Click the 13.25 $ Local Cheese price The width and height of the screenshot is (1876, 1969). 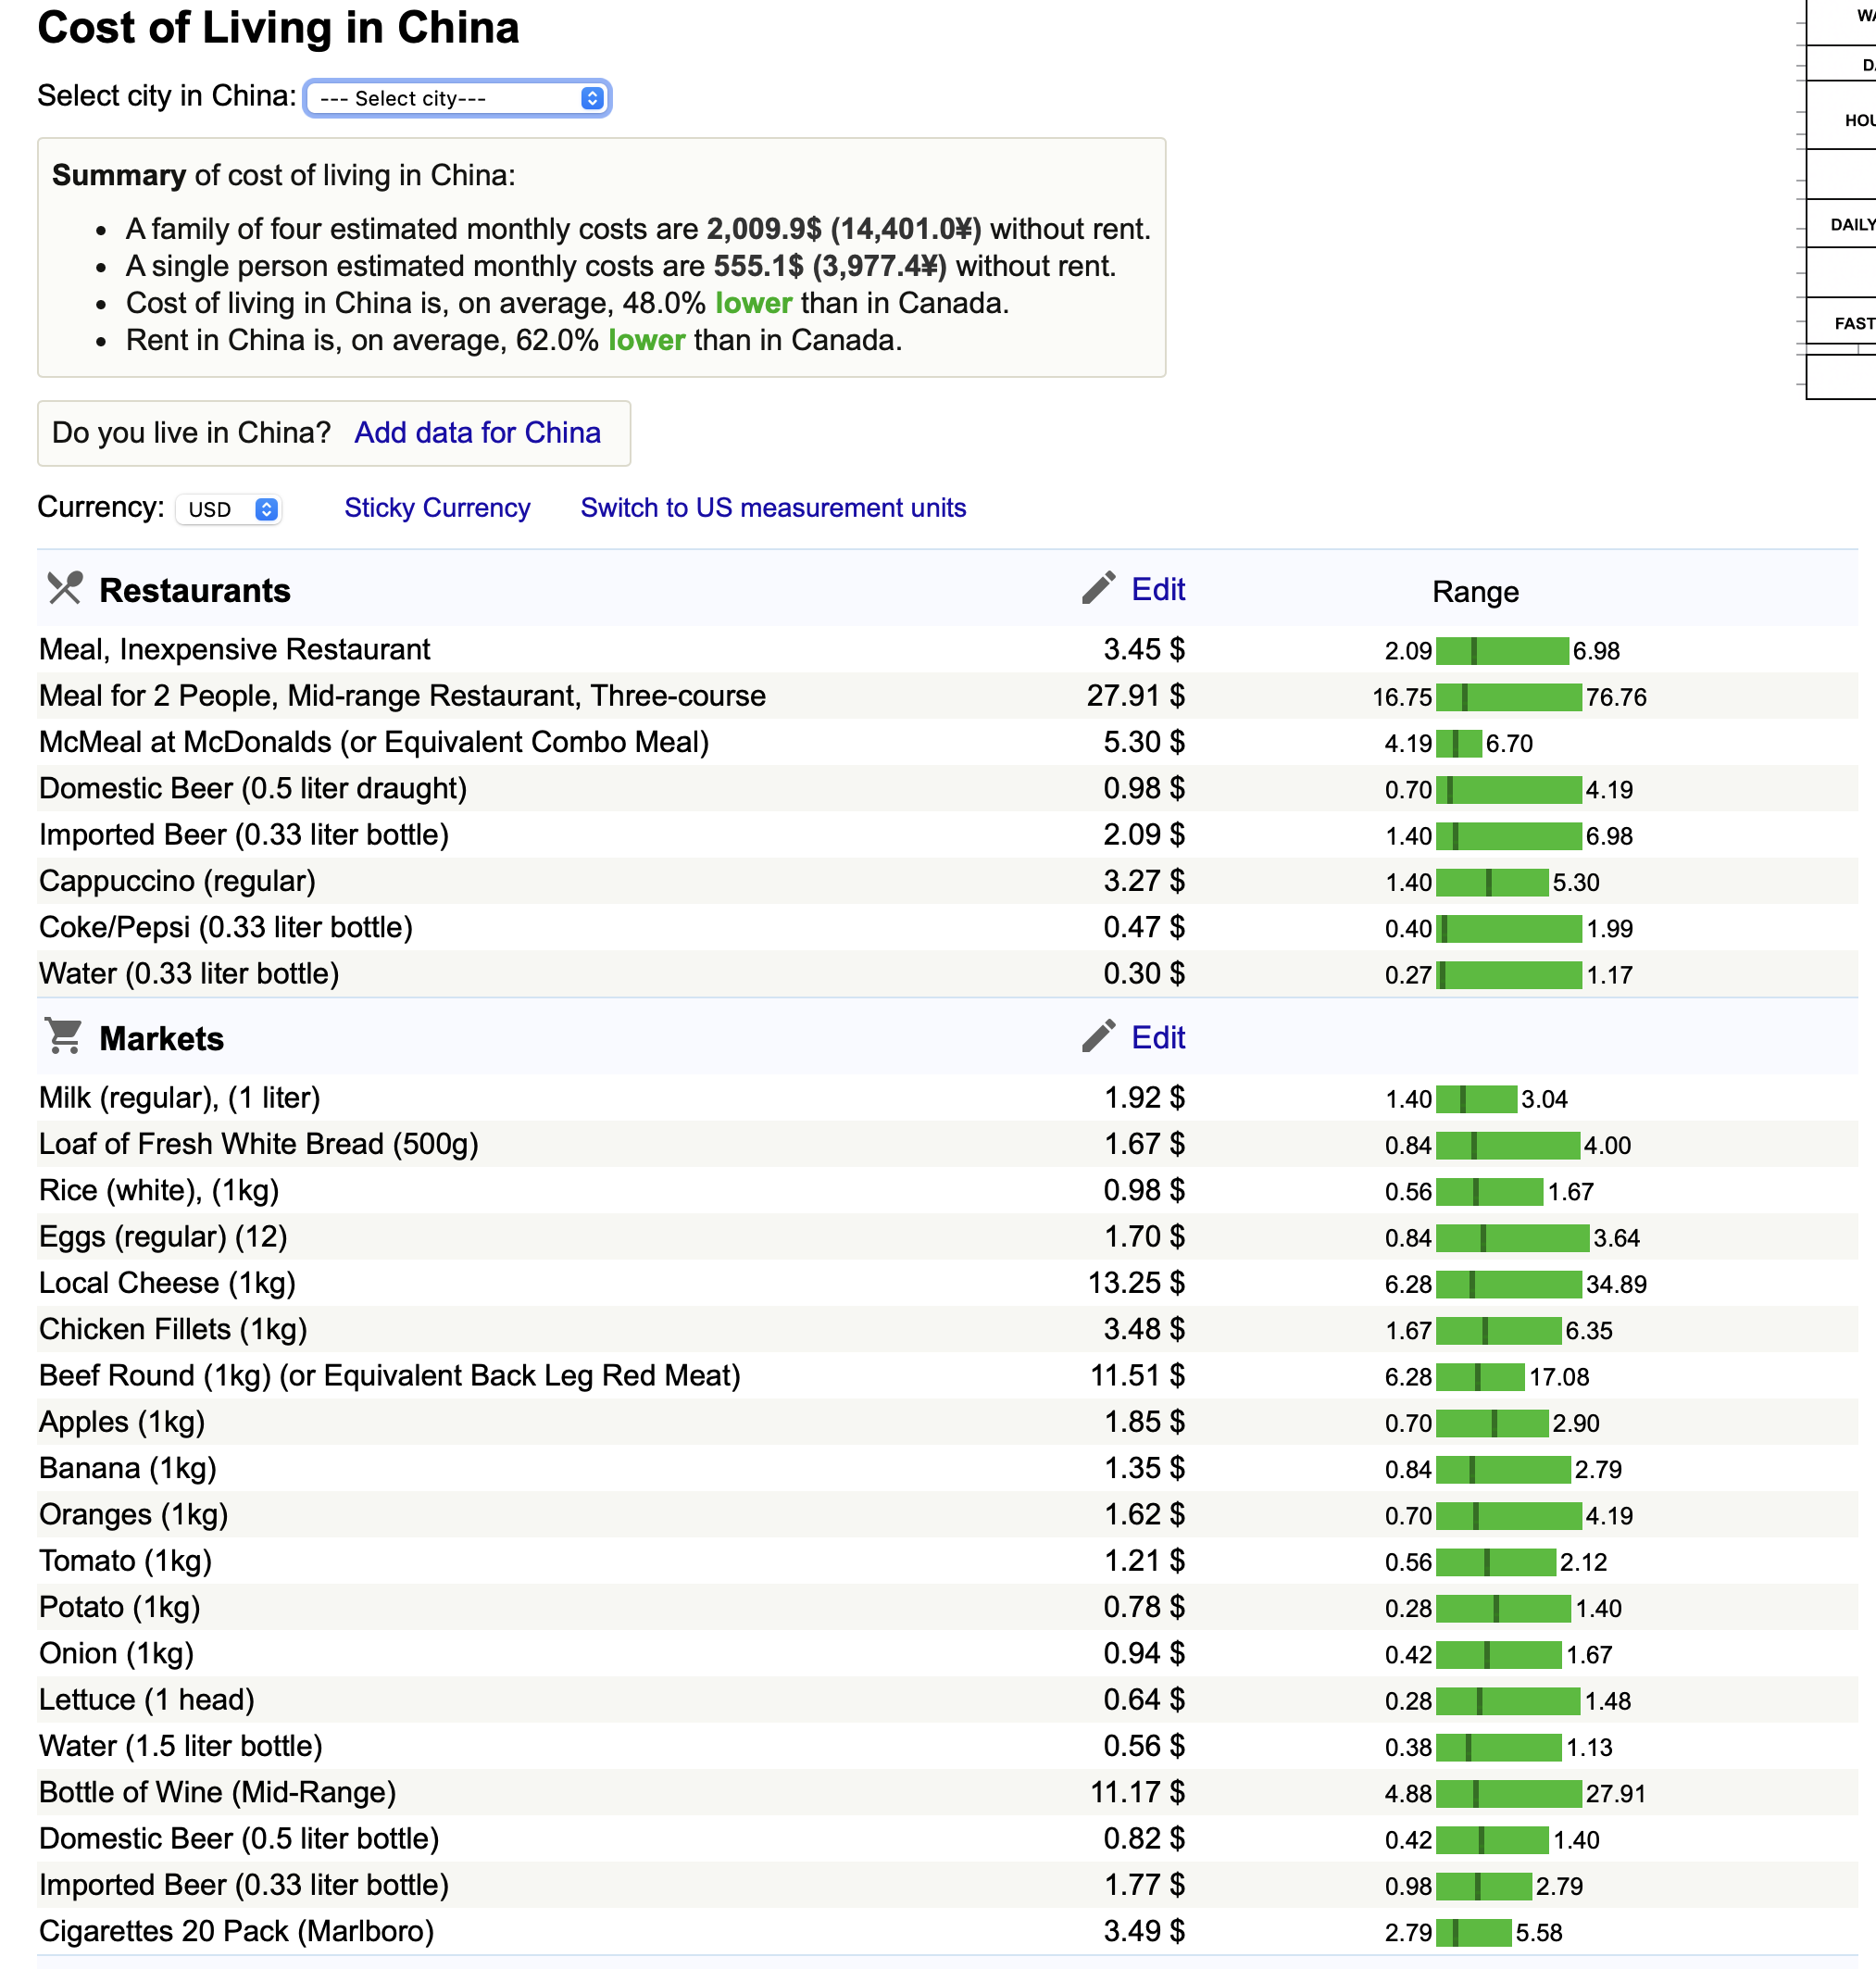coord(1136,1282)
